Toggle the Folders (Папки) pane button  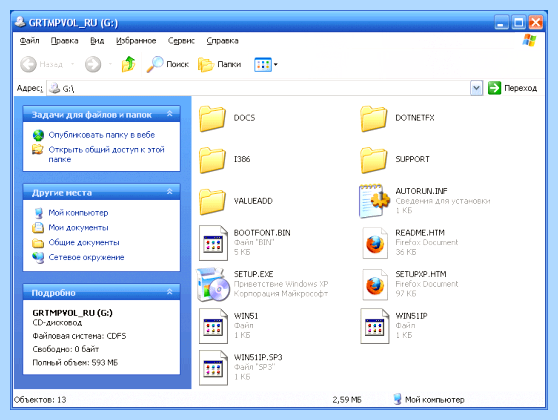220,64
